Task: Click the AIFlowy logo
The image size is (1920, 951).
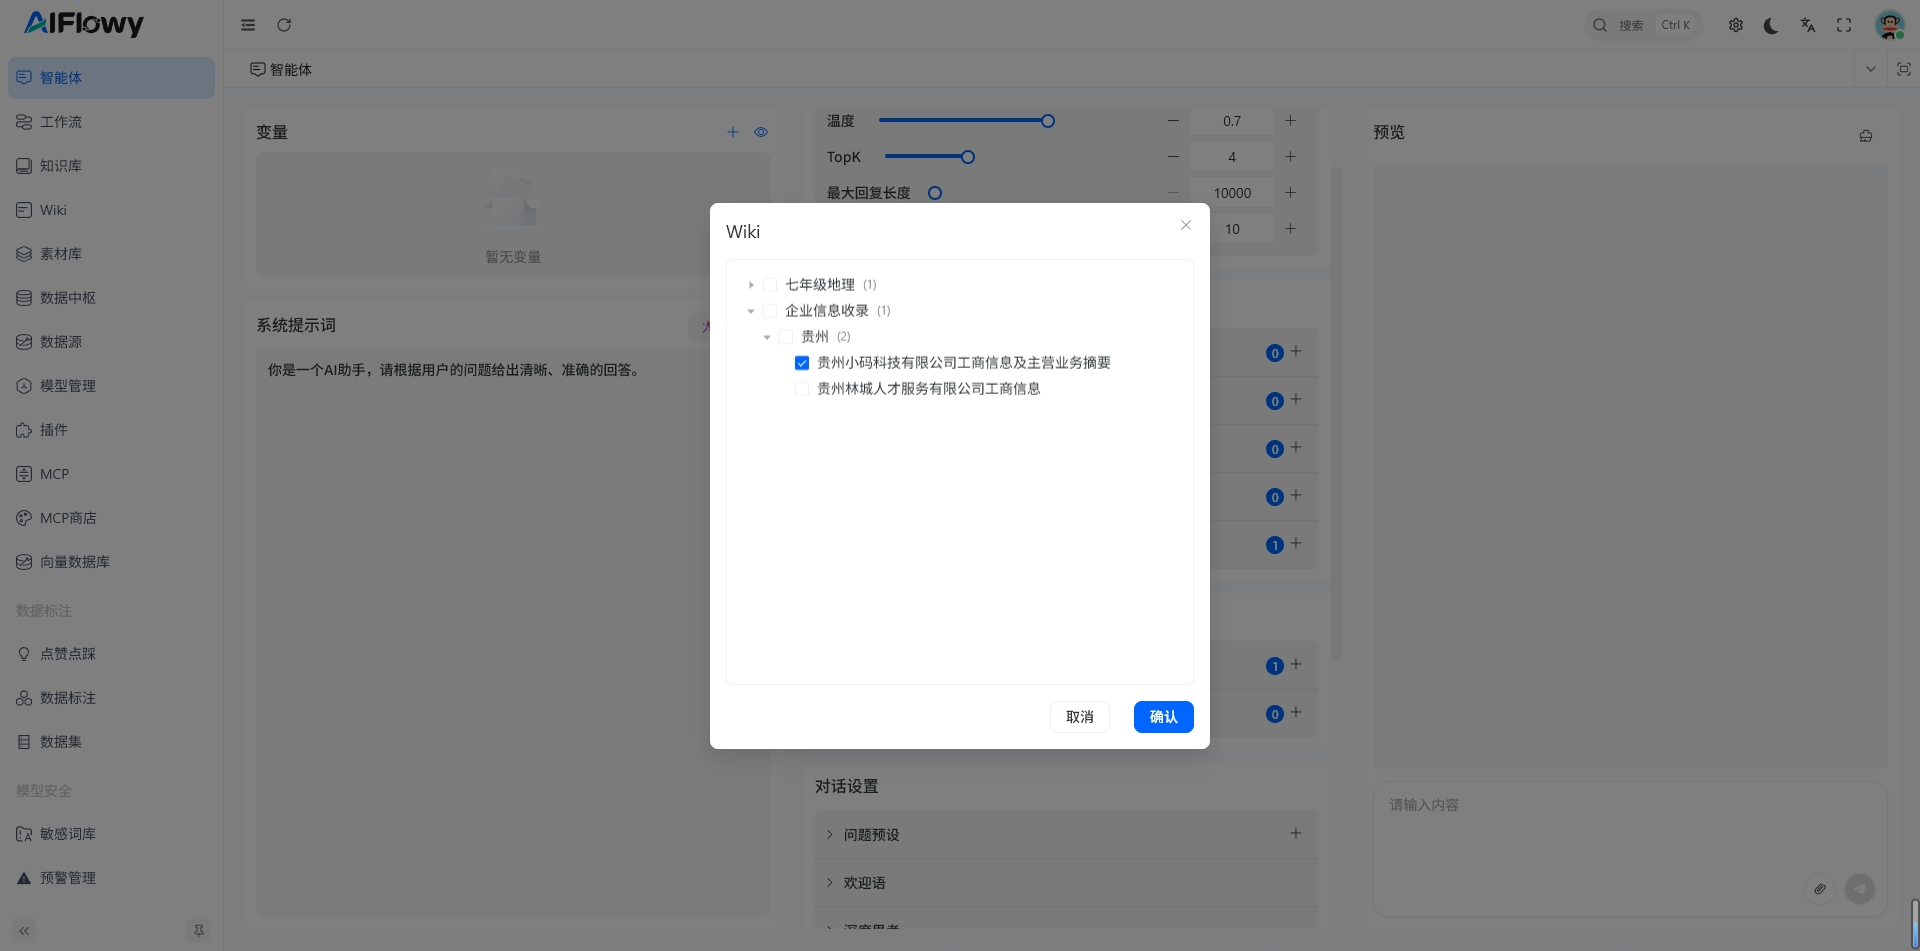Action: (84, 24)
